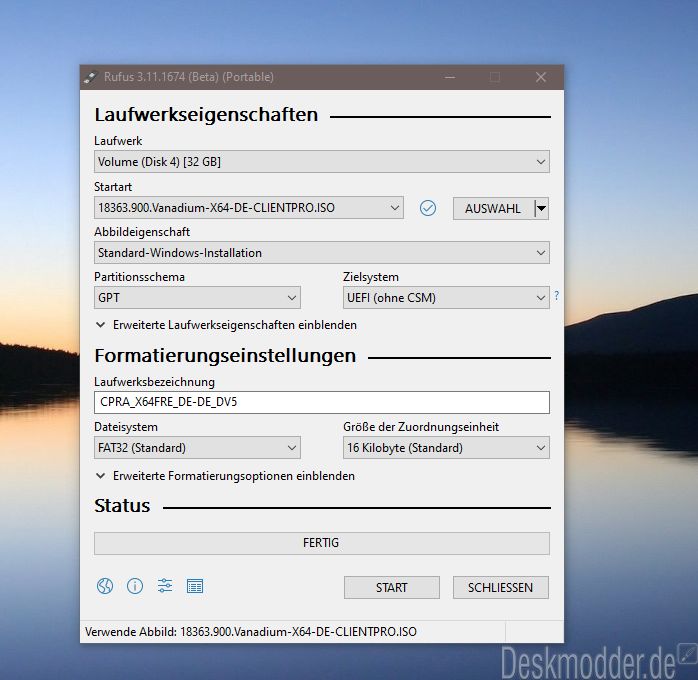
Task: Open the Größe der Zuordnungseinheit dropdown
Action: (445, 448)
